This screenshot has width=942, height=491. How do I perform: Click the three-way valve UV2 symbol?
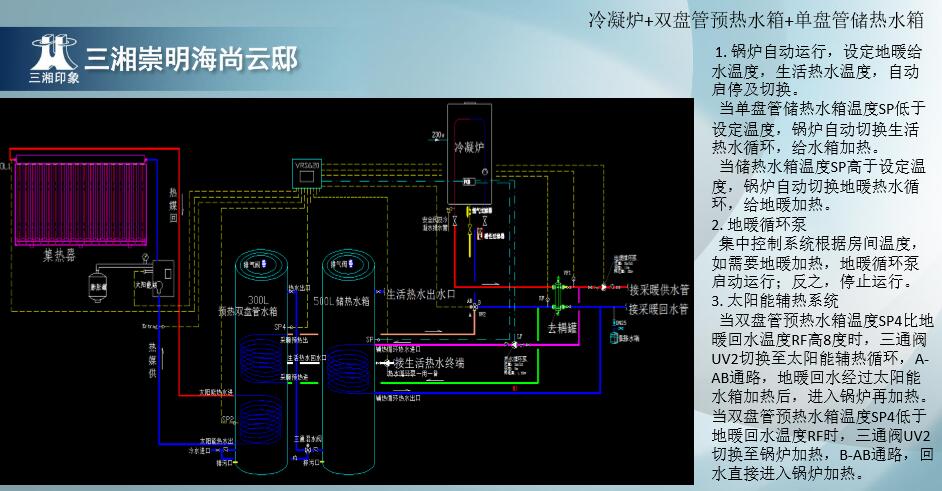pos(474,306)
